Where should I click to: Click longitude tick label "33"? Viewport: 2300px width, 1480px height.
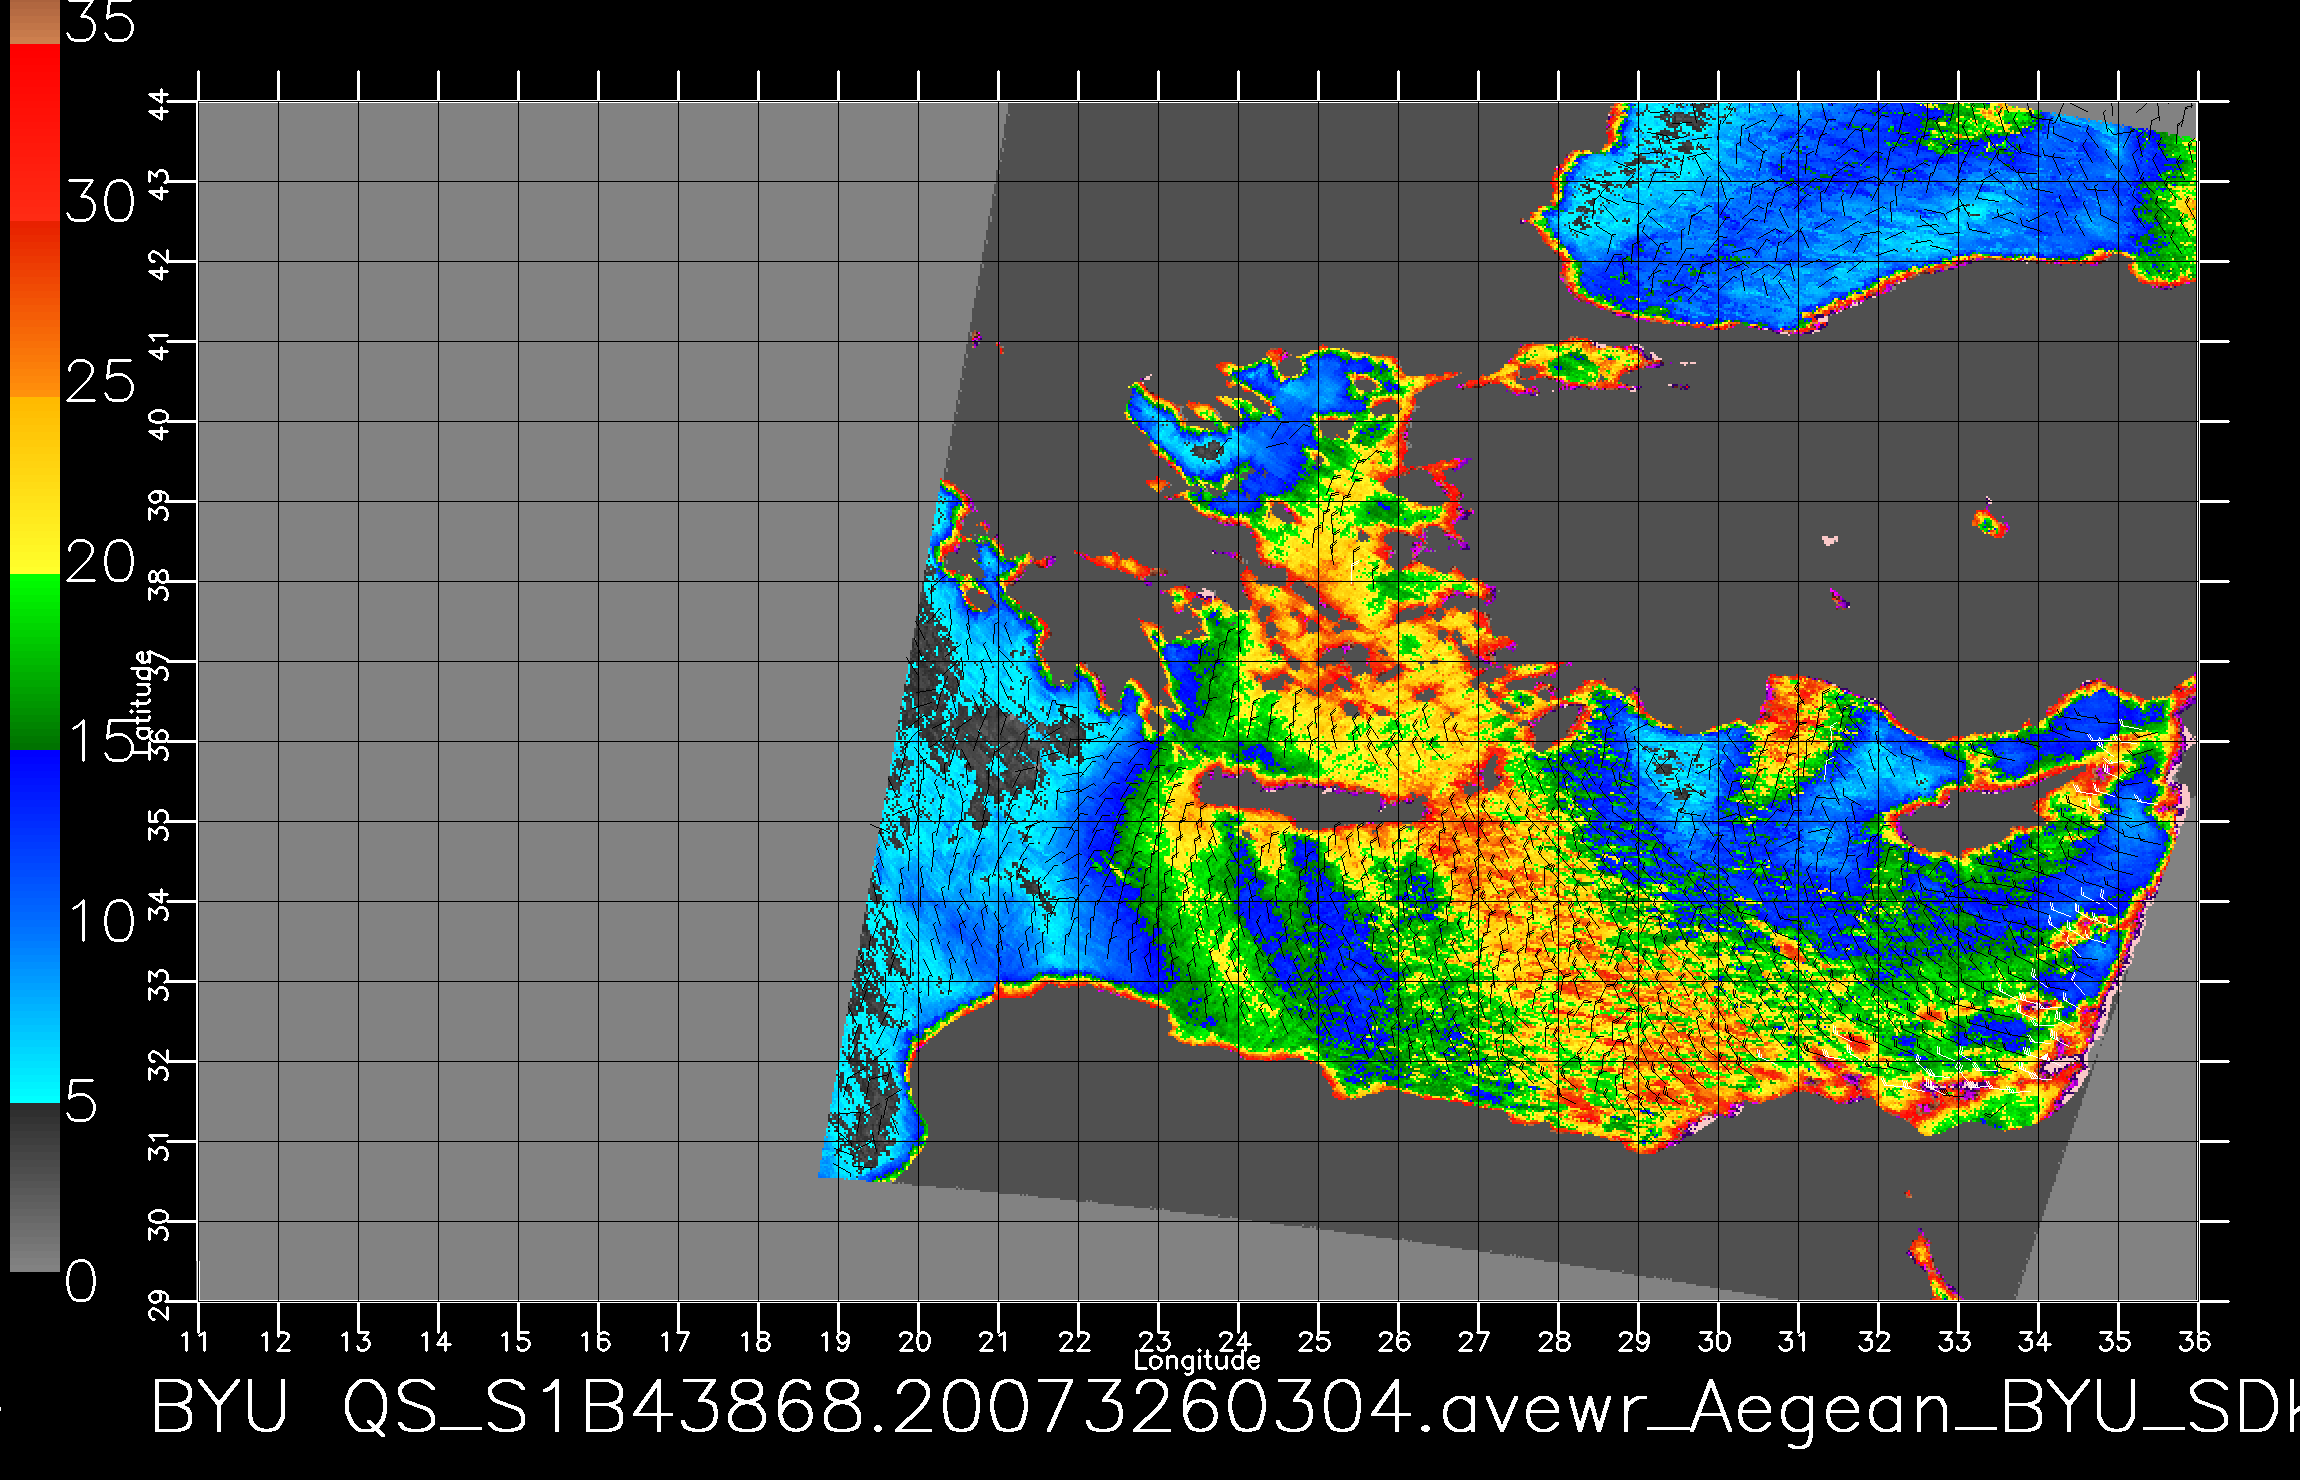1955,1341
